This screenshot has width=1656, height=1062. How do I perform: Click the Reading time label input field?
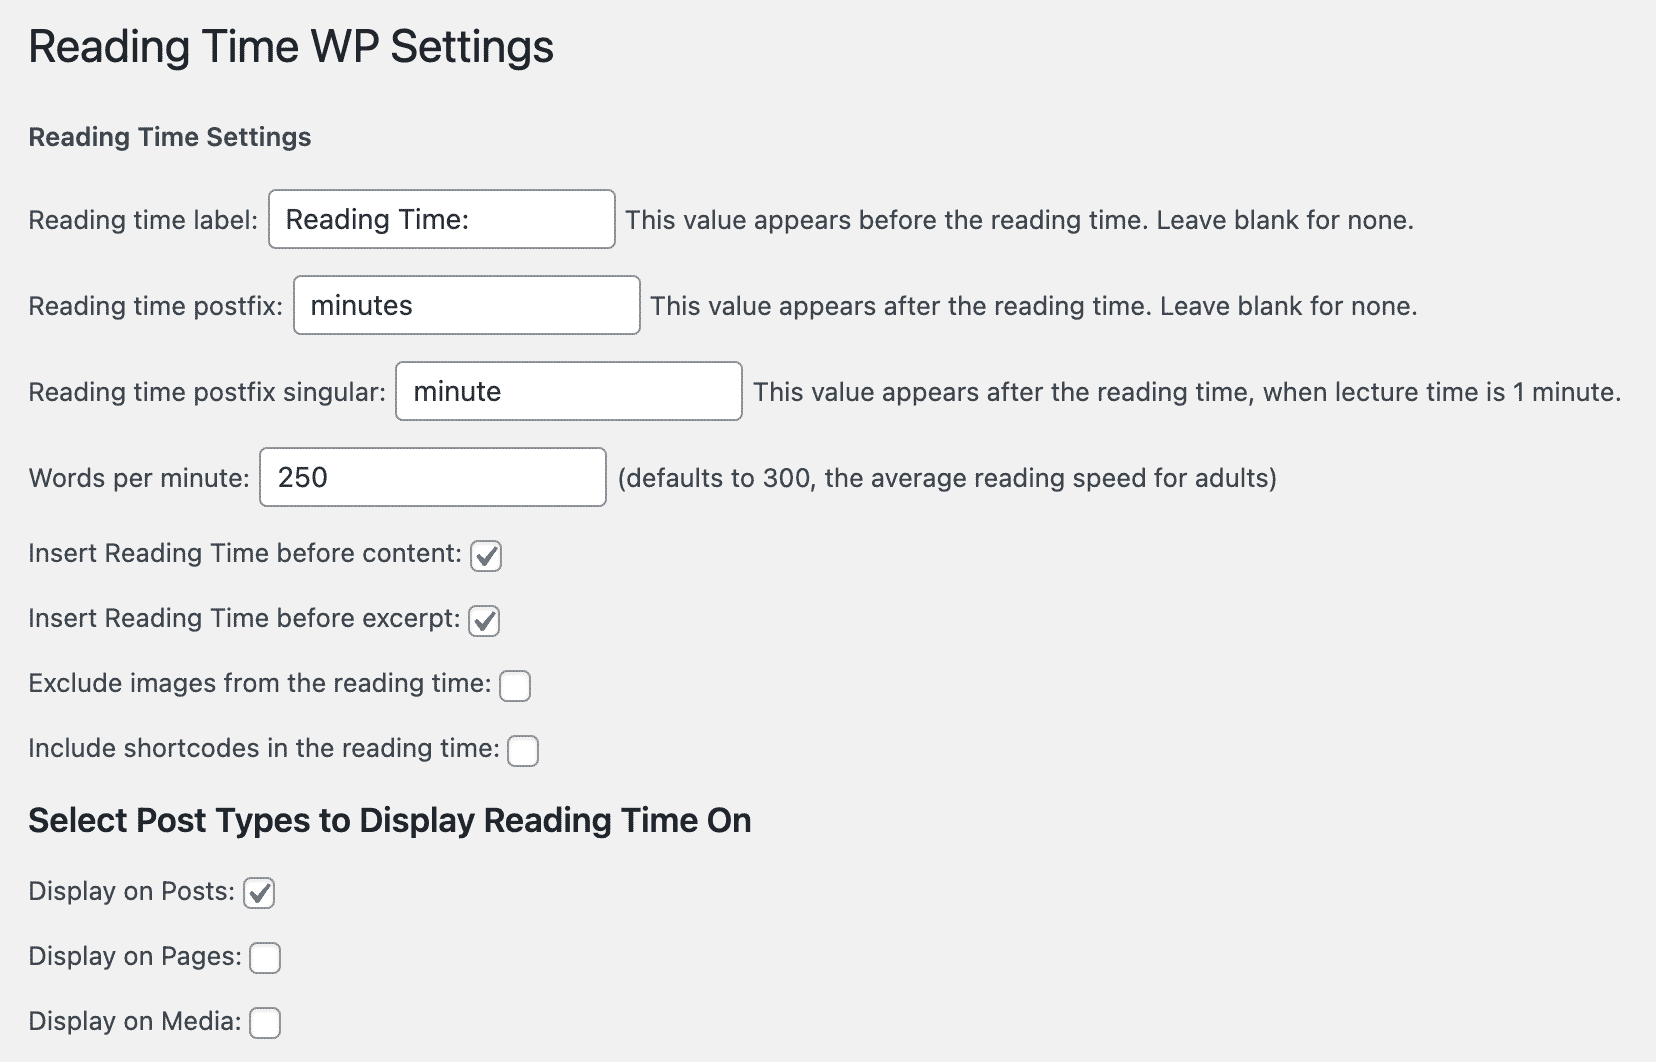441,220
